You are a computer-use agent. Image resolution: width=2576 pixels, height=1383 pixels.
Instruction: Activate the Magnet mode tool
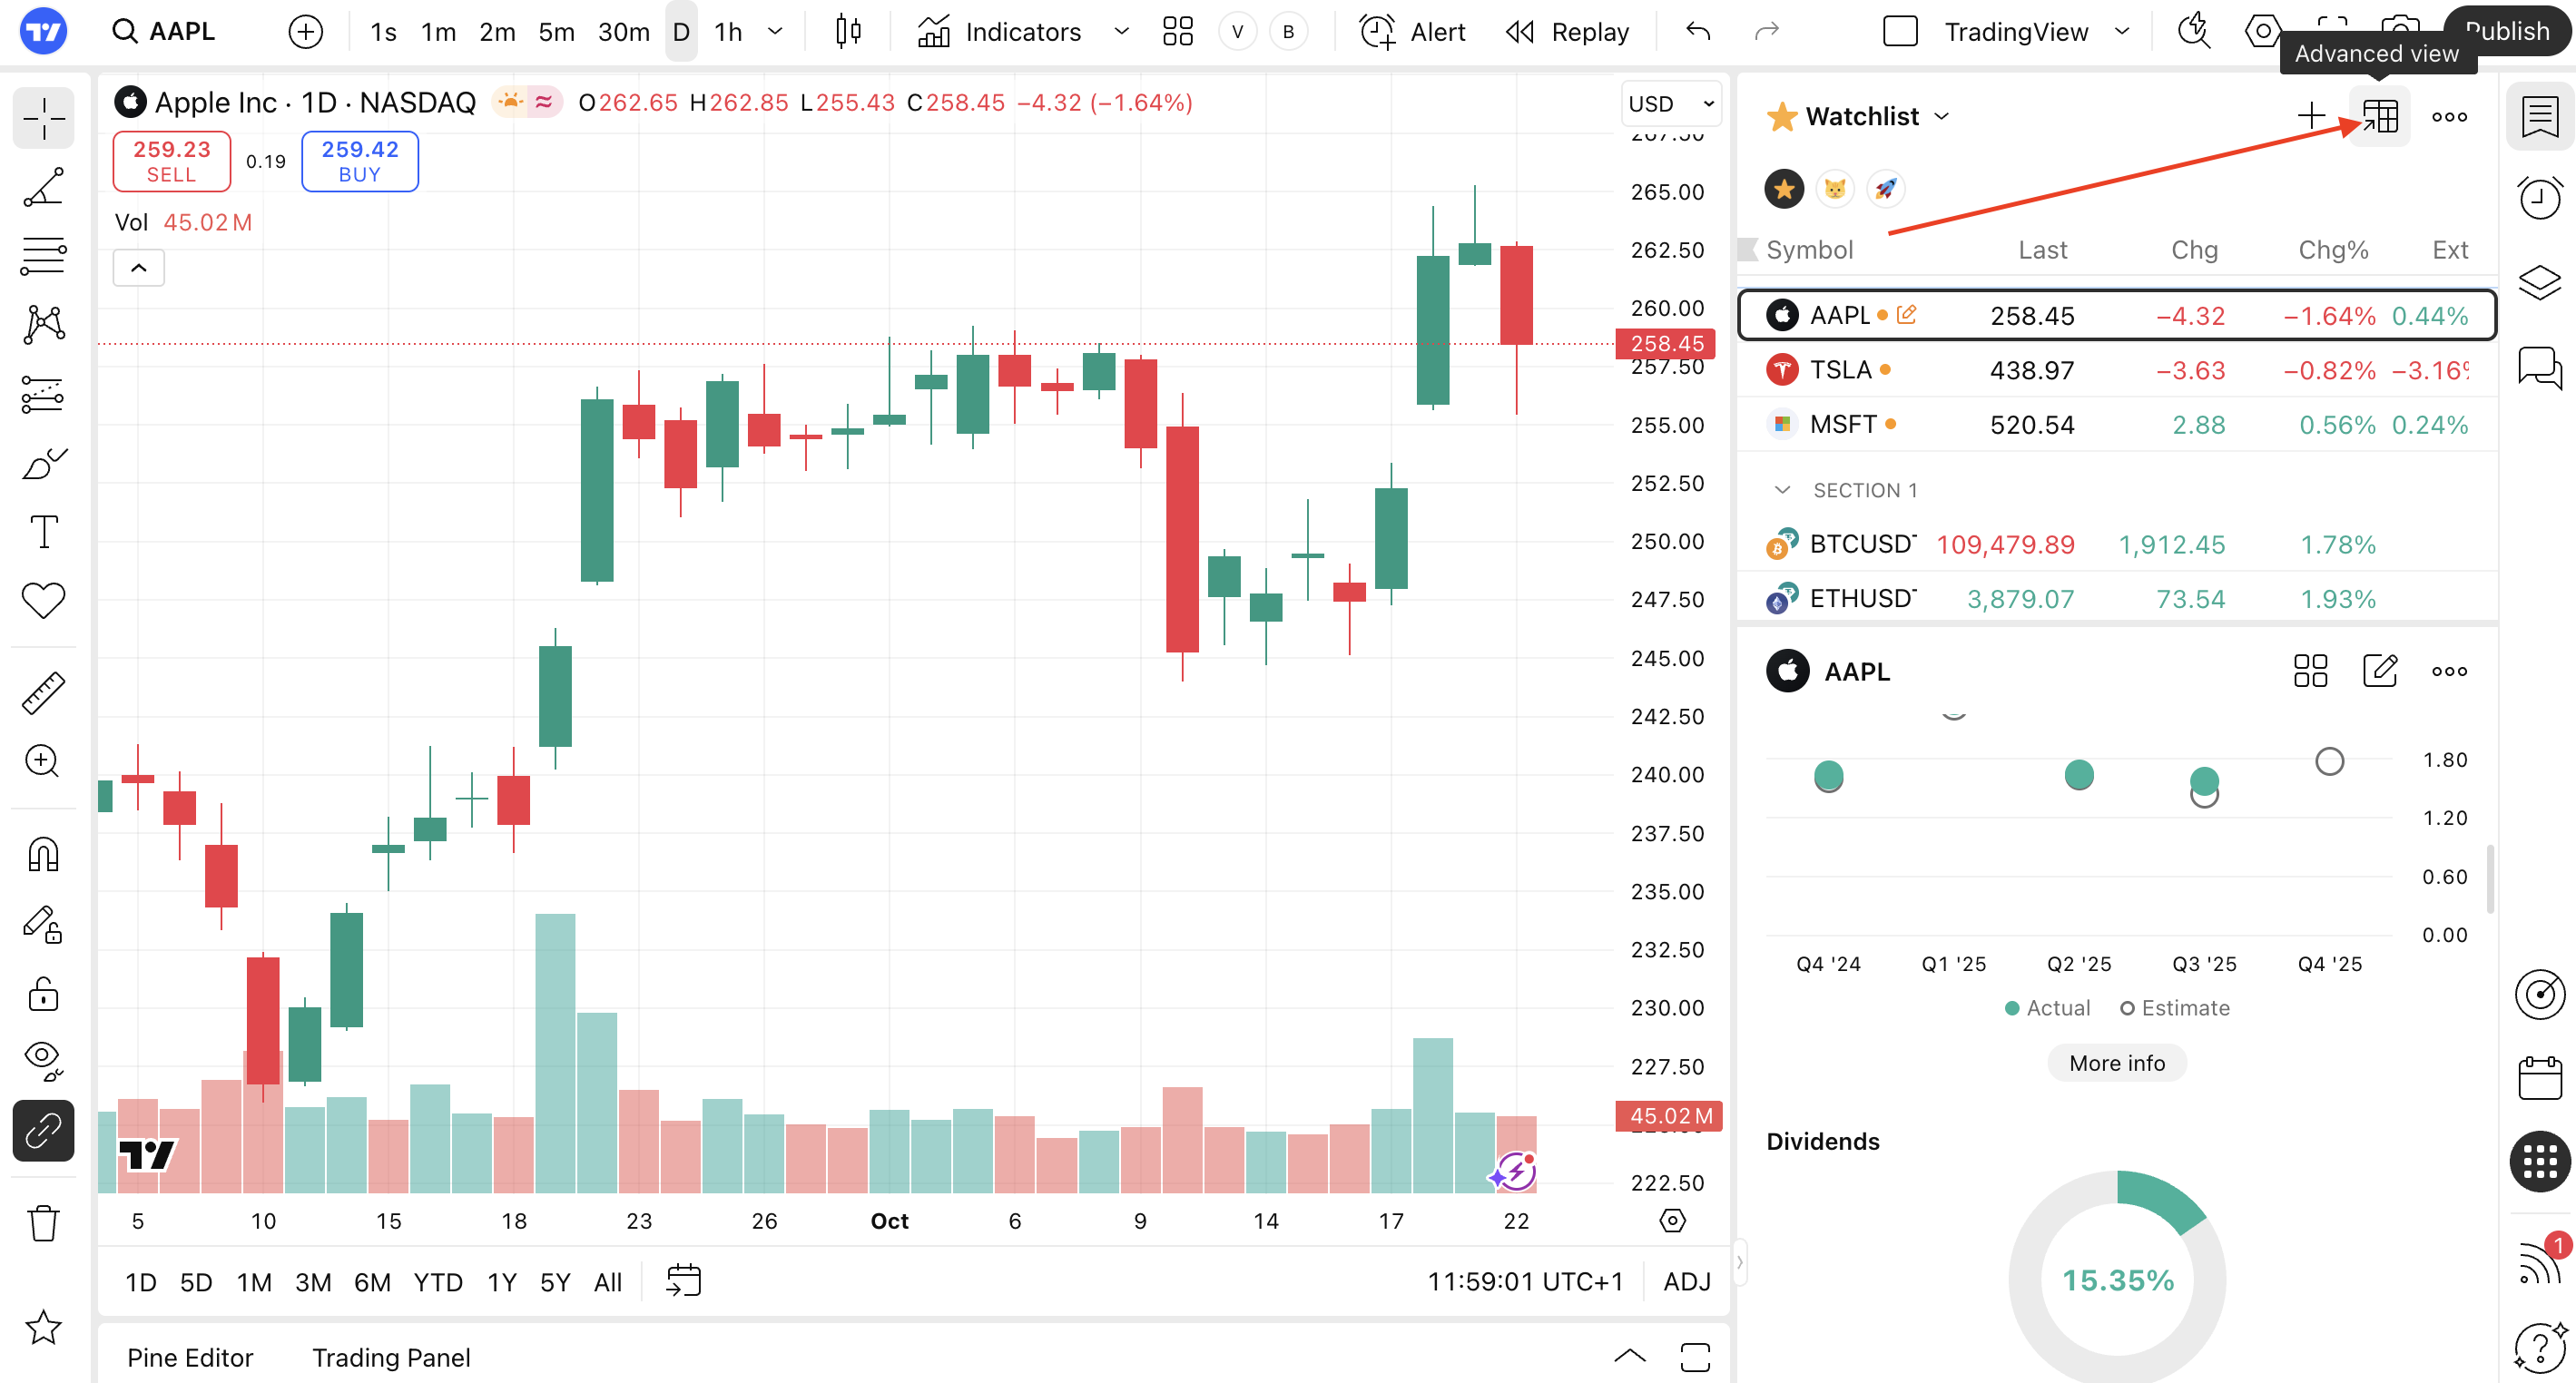(43, 855)
